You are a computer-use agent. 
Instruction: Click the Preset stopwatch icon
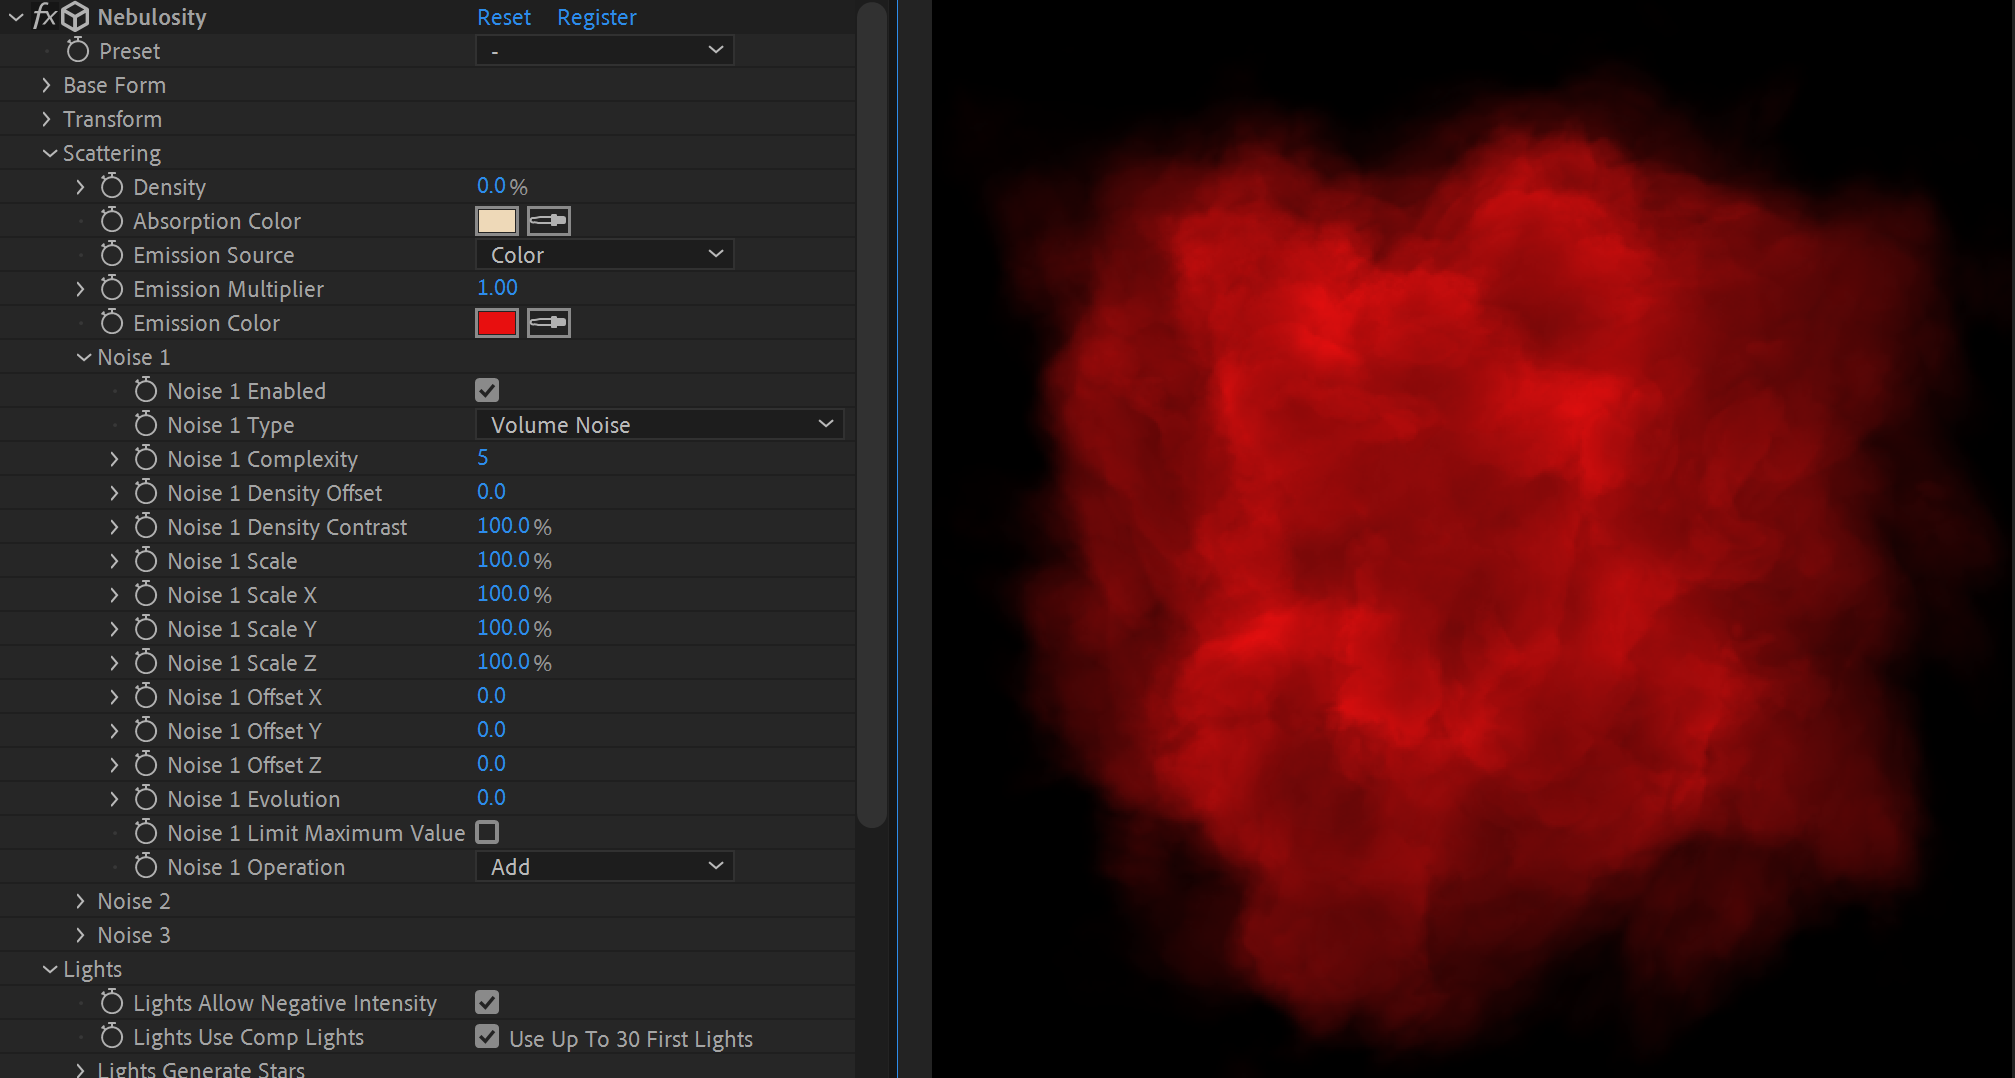(x=78, y=50)
